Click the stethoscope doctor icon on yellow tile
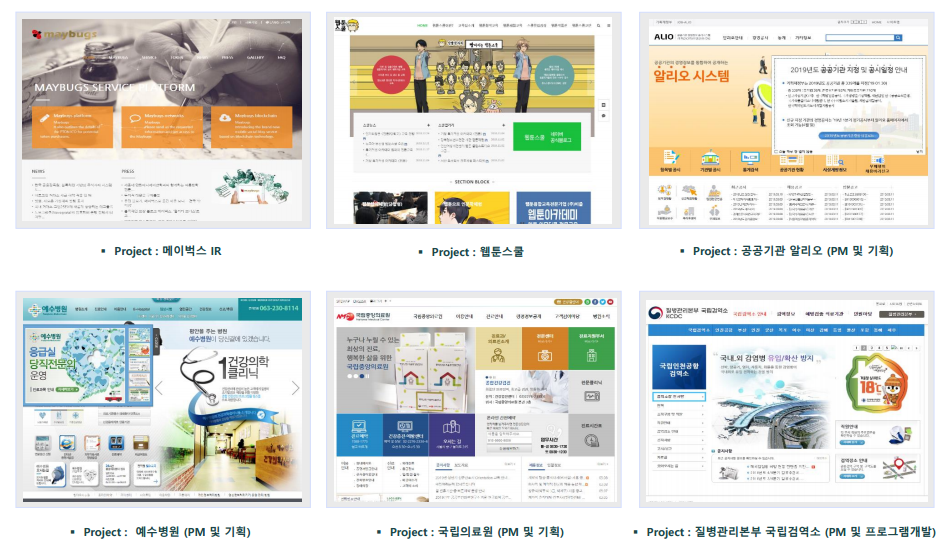951x556 pixels. point(499,356)
